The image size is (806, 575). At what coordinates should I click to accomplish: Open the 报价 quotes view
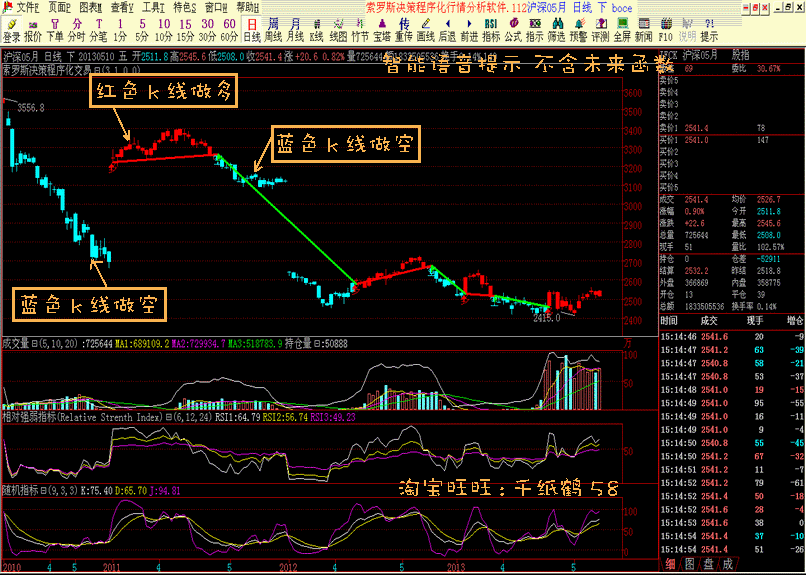point(33,30)
